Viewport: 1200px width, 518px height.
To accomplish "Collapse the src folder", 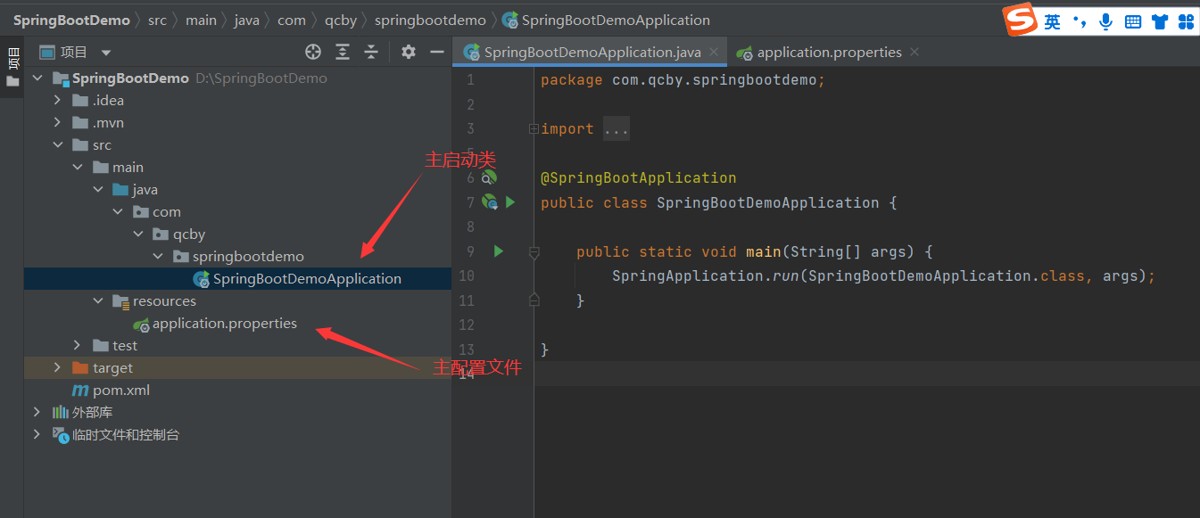I will [x=57, y=145].
